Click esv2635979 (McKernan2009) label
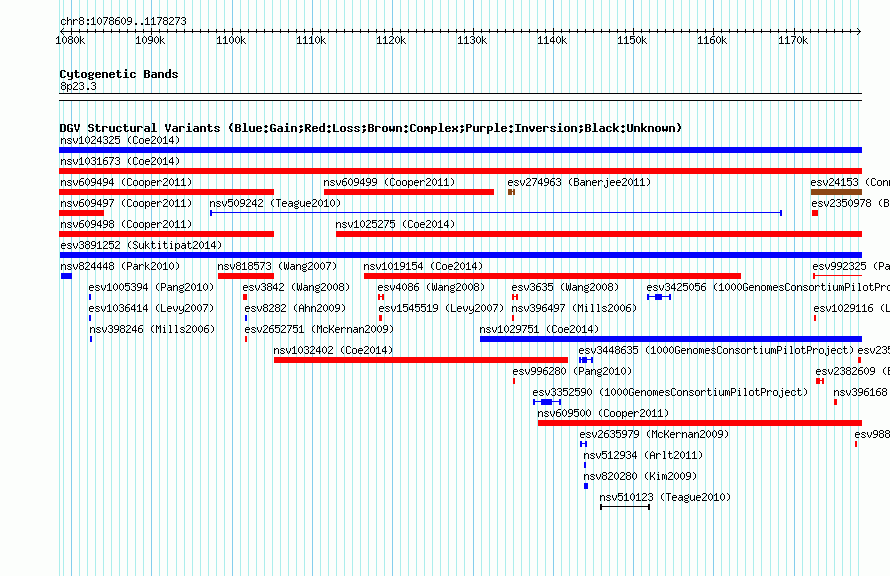The image size is (890, 576). click(654, 434)
